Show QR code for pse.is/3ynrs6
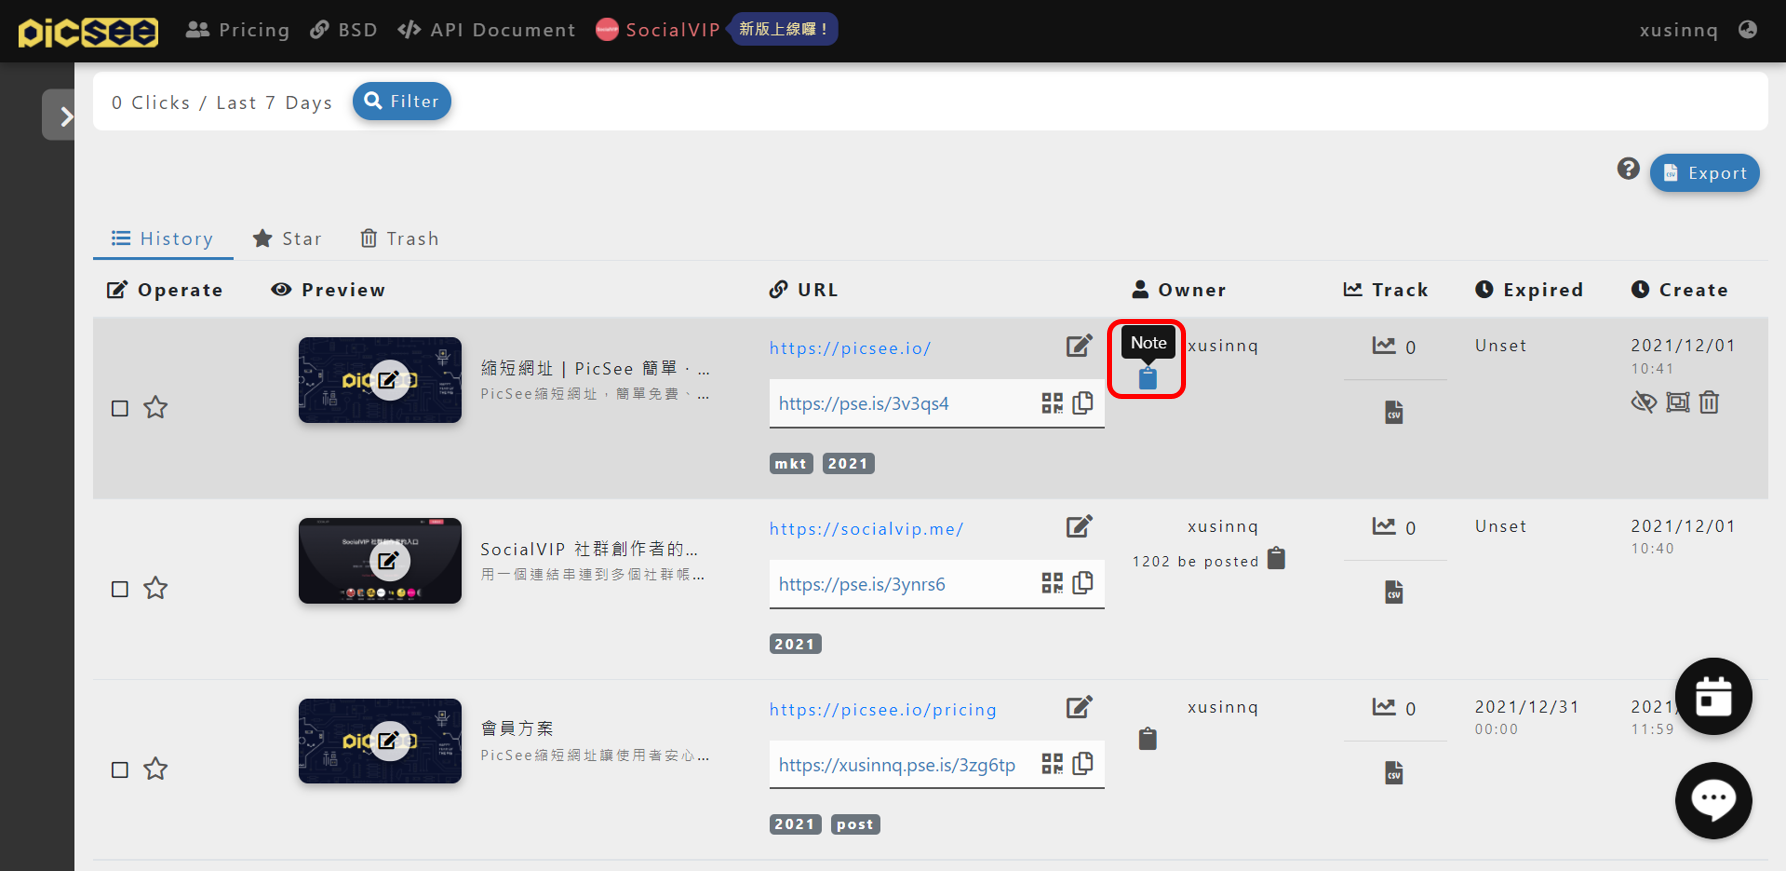This screenshot has height=871, width=1786. [x=1052, y=583]
